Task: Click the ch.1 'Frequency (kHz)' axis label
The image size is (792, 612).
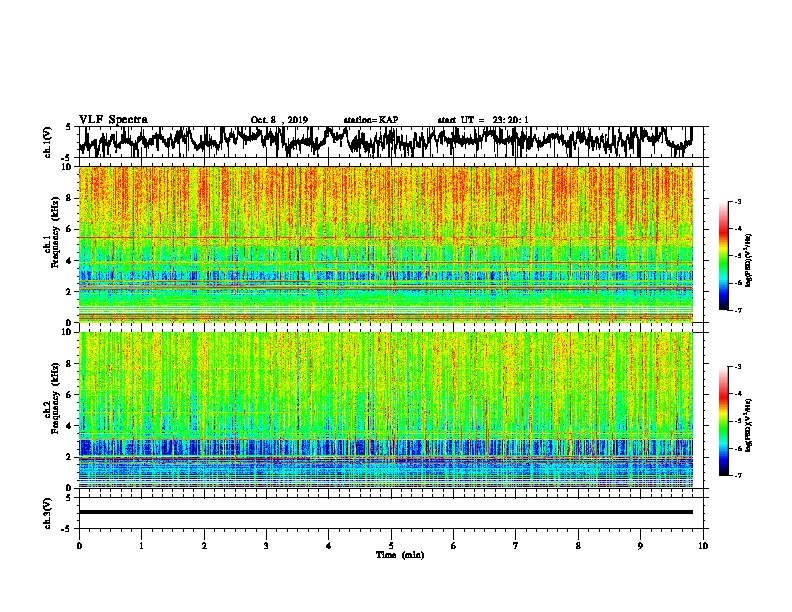Action: click(x=55, y=232)
